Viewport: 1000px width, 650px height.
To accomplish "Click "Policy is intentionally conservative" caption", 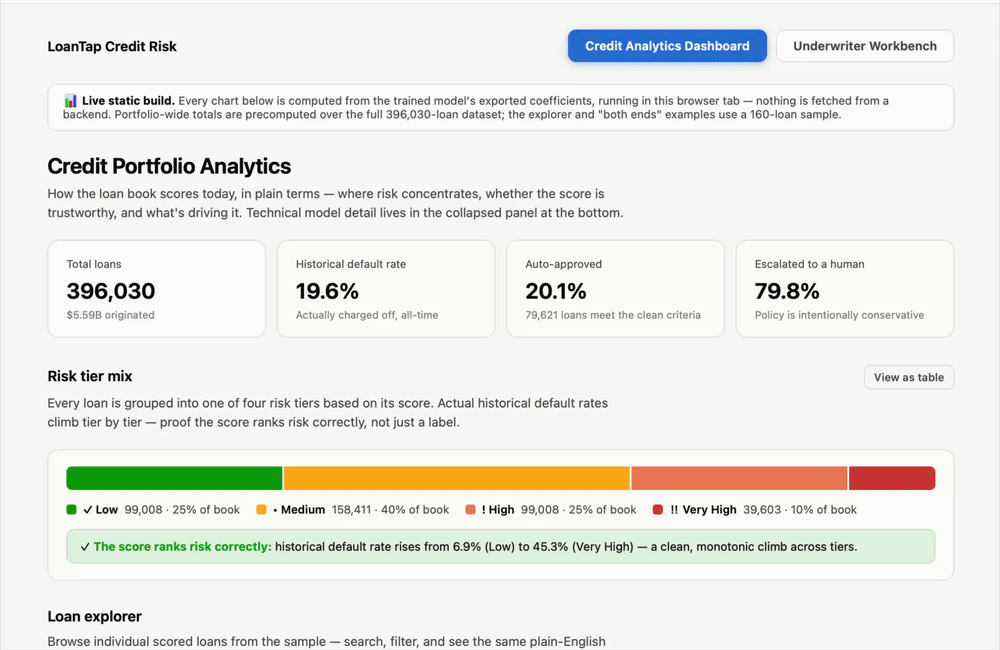I will [x=839, y=315].
